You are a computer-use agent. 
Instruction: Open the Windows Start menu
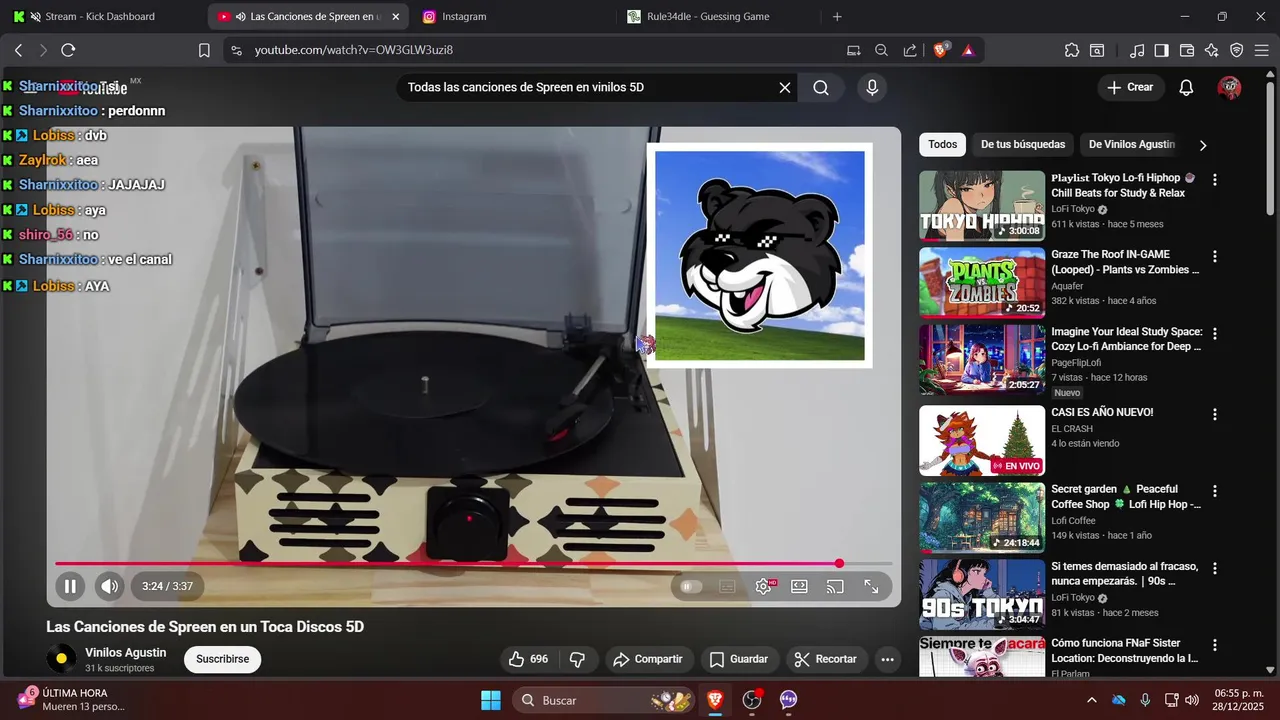(491, 700)
